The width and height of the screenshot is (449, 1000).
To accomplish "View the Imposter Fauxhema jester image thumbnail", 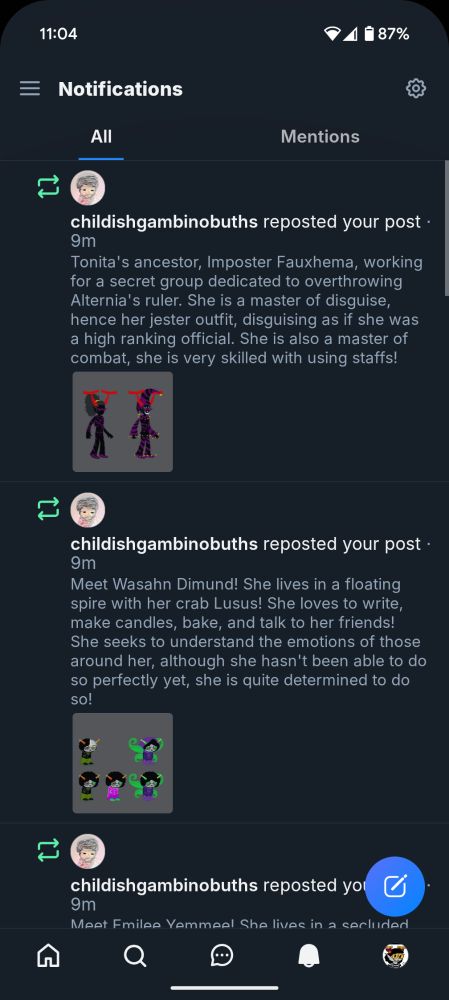I will click(122, 422).
